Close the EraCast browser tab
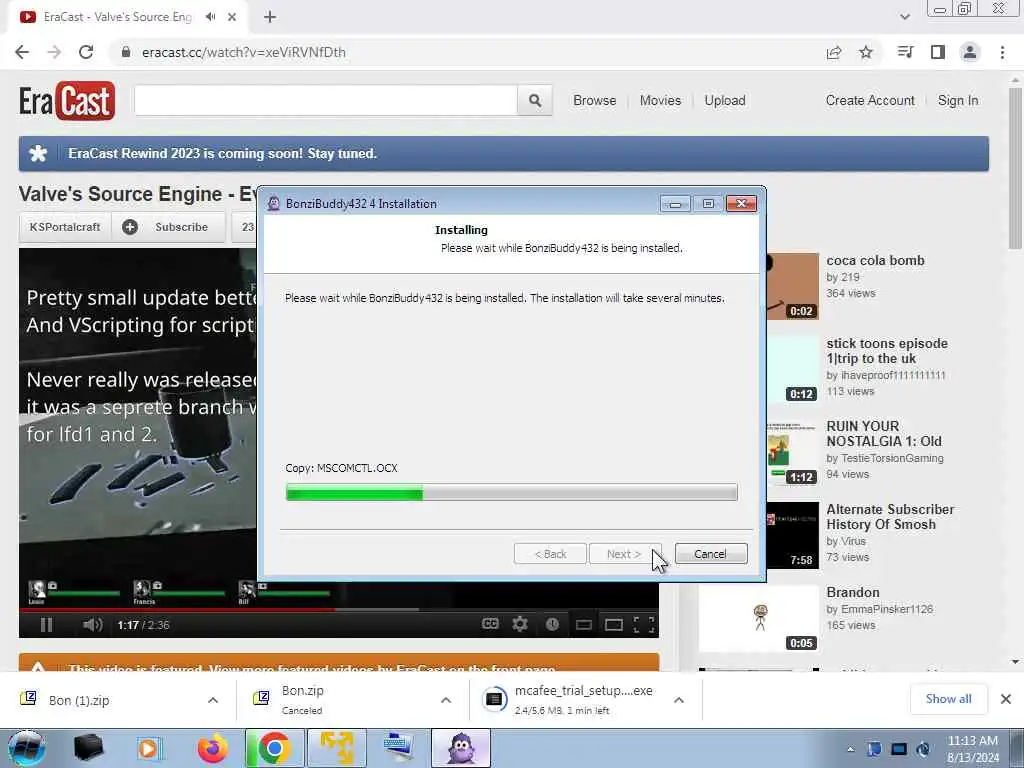The width and height of the screenshot is (1024, 768). (232, 17)
